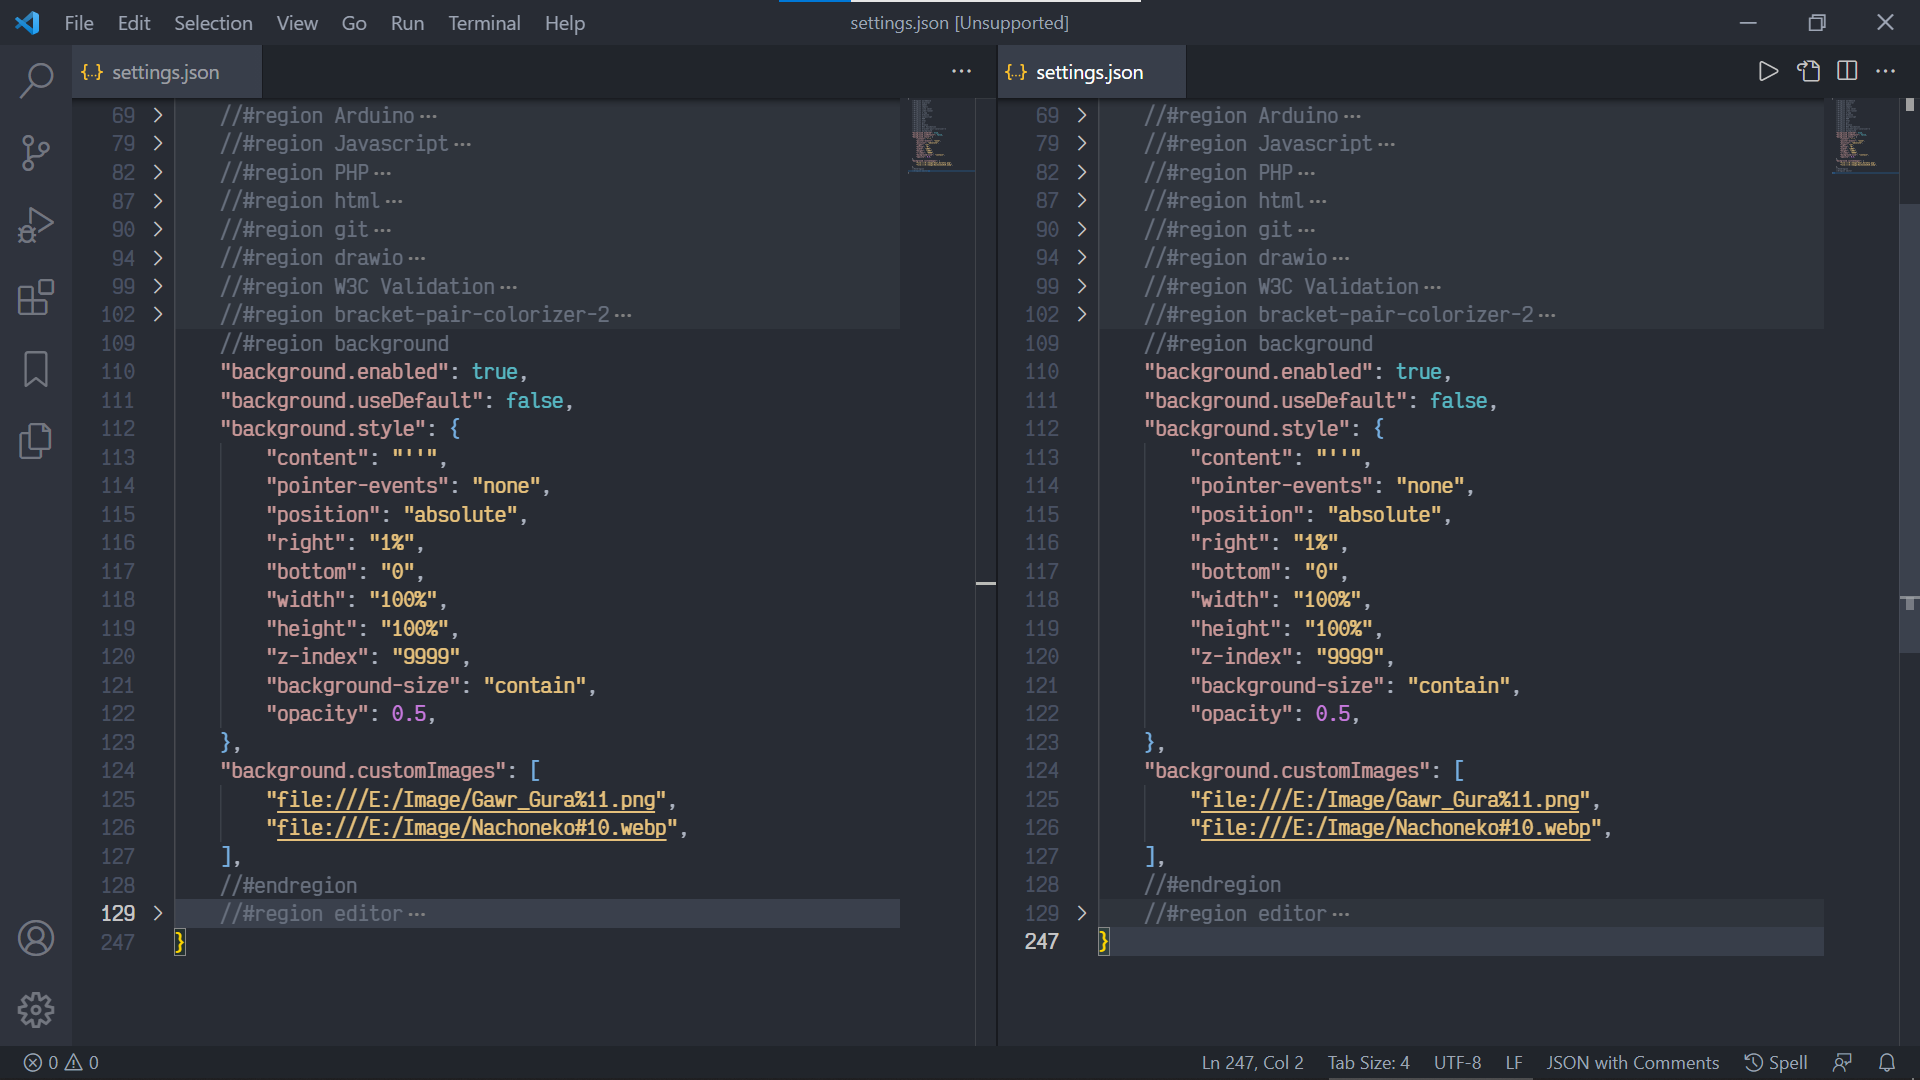The height and width of the screenshot is (1080, 1920).
Task: Open the Terminal menu
Action: click(484, 23)
